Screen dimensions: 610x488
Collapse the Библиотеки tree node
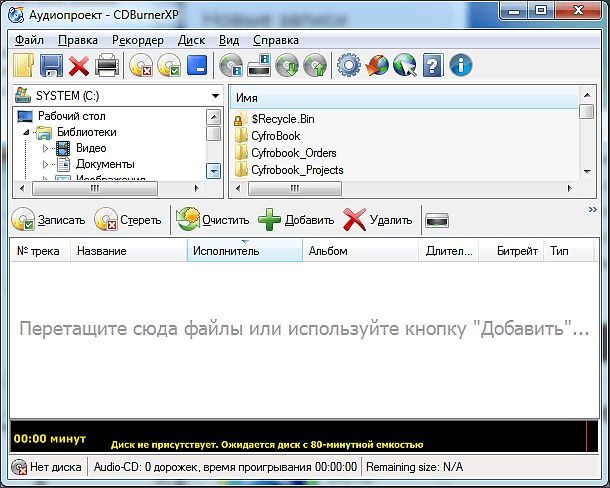pos(26,133)
